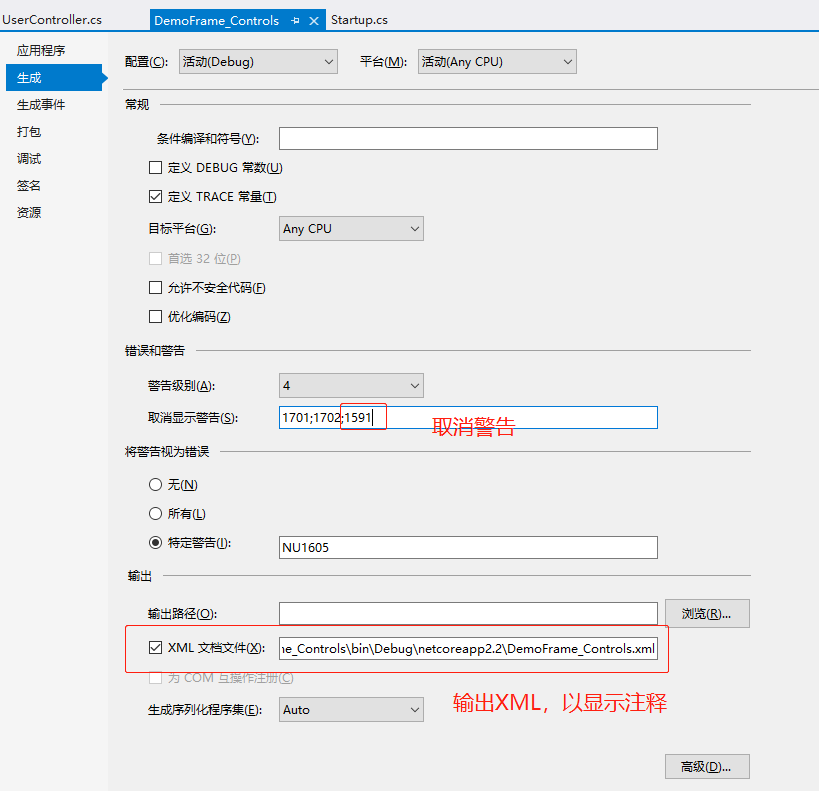Viewport: 819px width, 791px height.
Task: Choose the 所有 warnings-as-errors option
Action: 155,514
